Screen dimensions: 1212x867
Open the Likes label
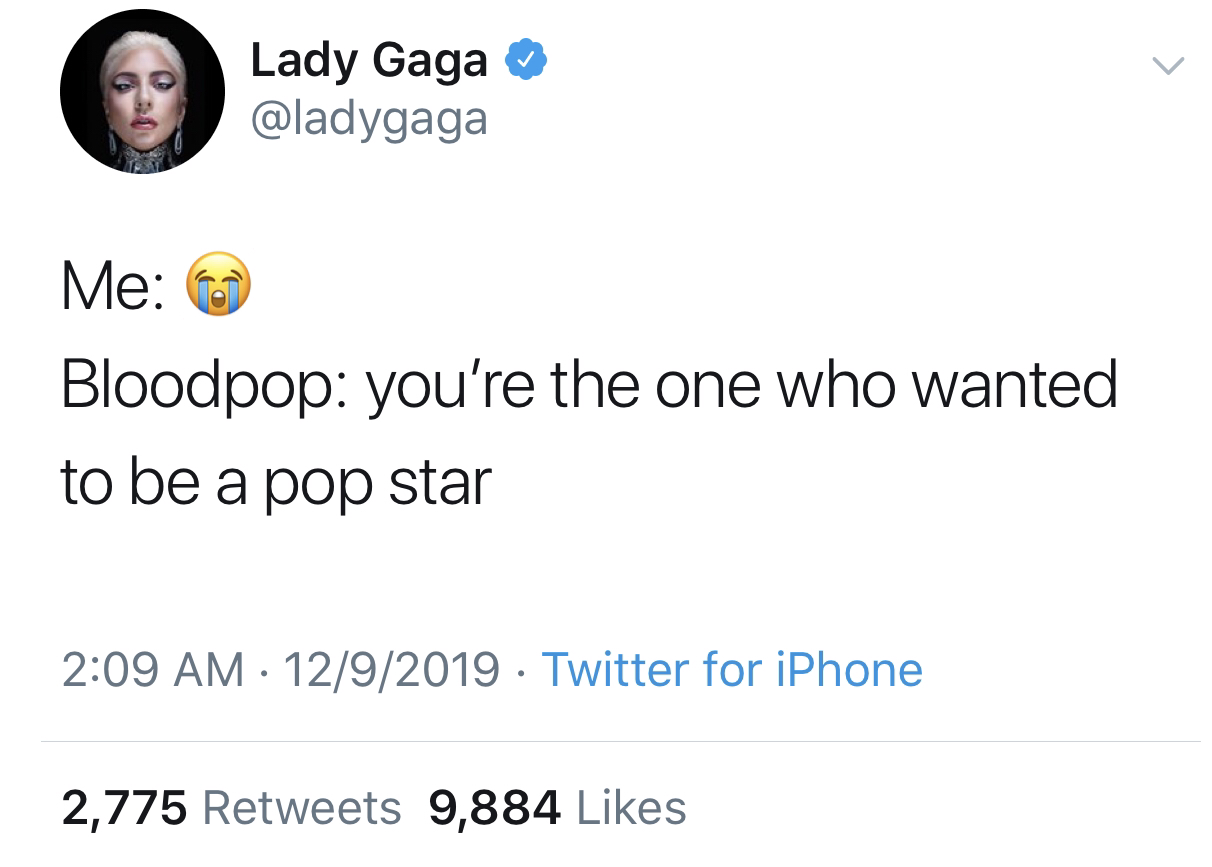tap(631, 807)
